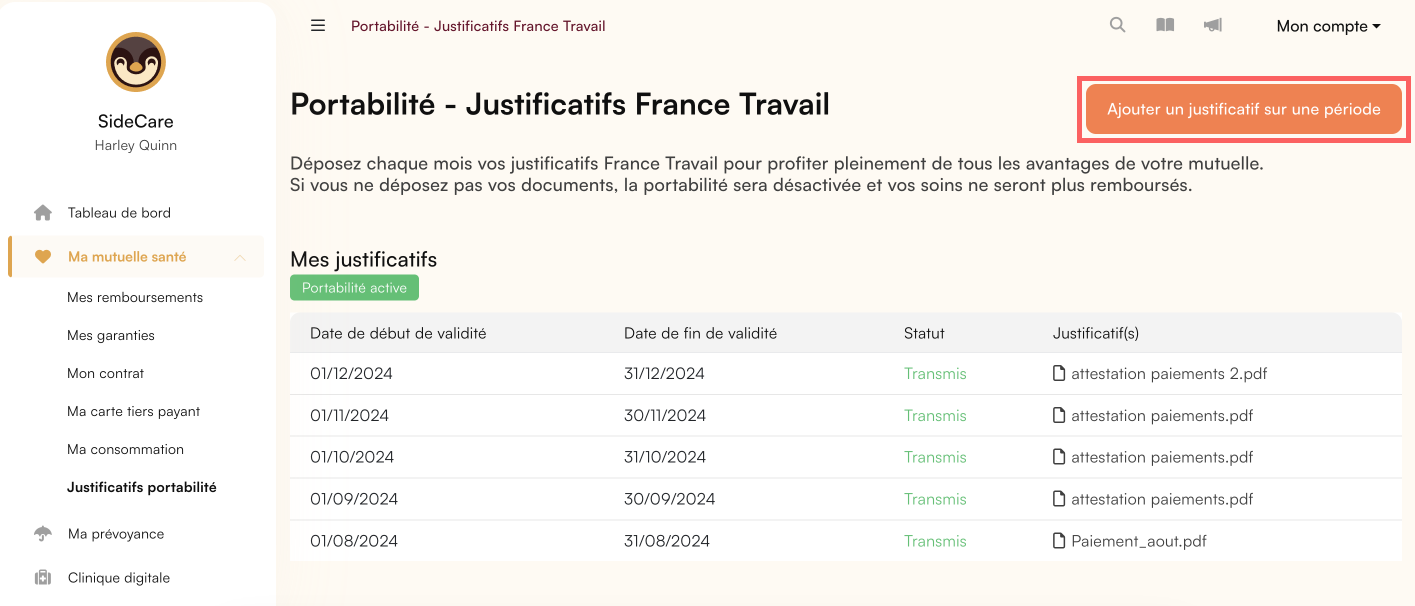Click end date 30/11/2024
The image size is (1415, 606).
pyautogui.click(x=664, y=416)
